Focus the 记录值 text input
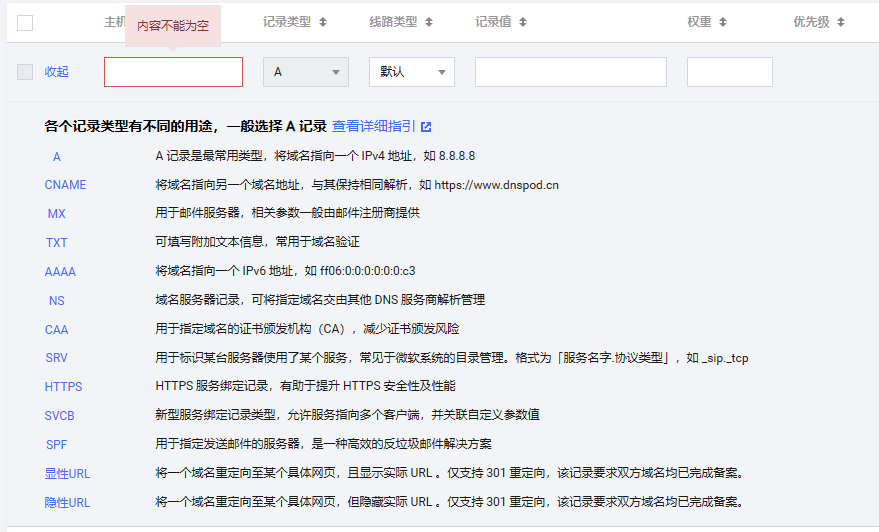 570,72
